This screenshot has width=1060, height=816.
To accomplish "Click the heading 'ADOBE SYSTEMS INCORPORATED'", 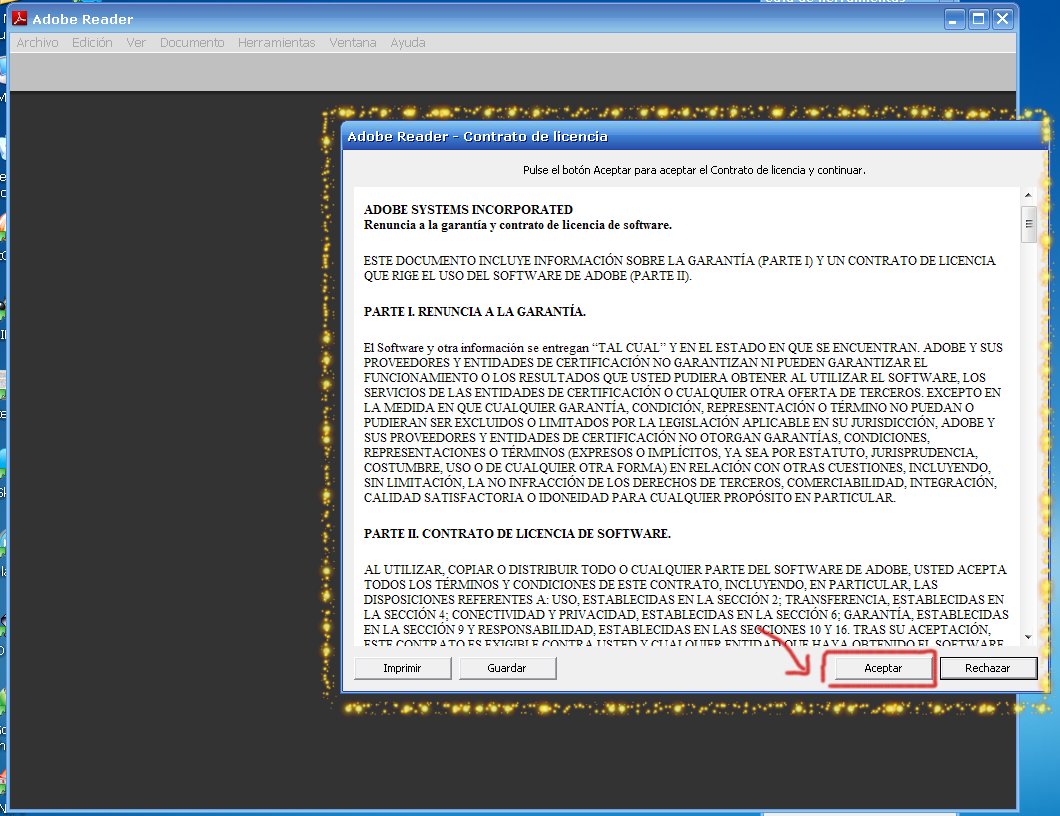I will (468, 210).
